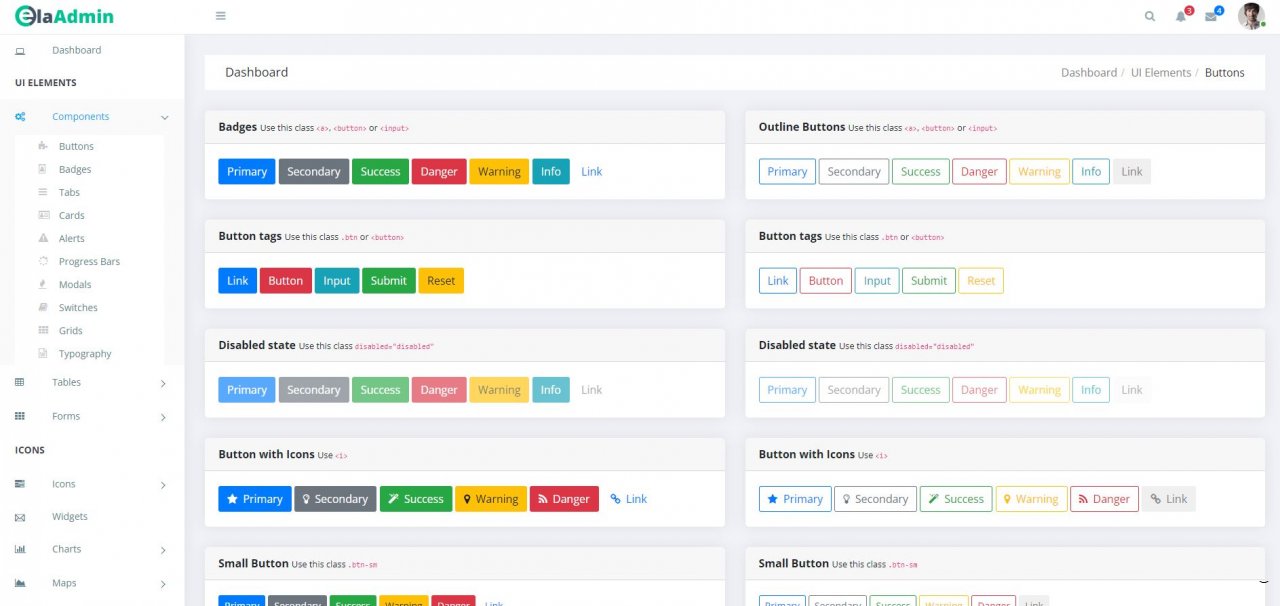This screenshot has height=606, width=1280.
Task: Click solid Primary button with star icon
Action: [255, 498]
